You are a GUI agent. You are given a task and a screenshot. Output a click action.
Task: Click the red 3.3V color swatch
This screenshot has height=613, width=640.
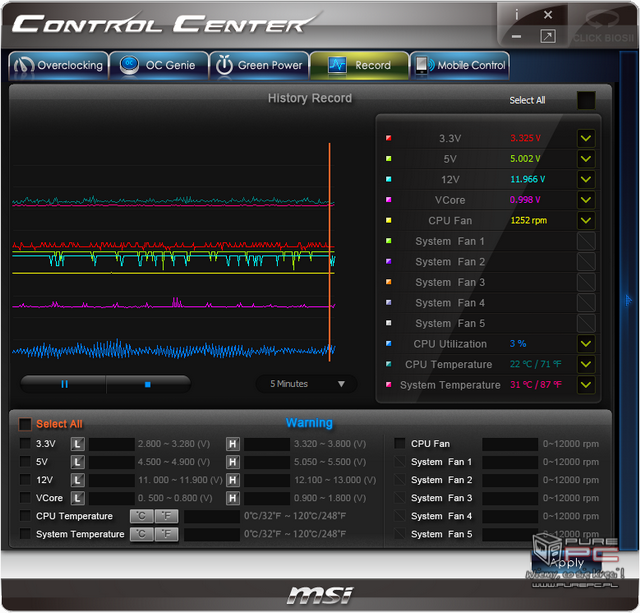click(x=389, y=138)
